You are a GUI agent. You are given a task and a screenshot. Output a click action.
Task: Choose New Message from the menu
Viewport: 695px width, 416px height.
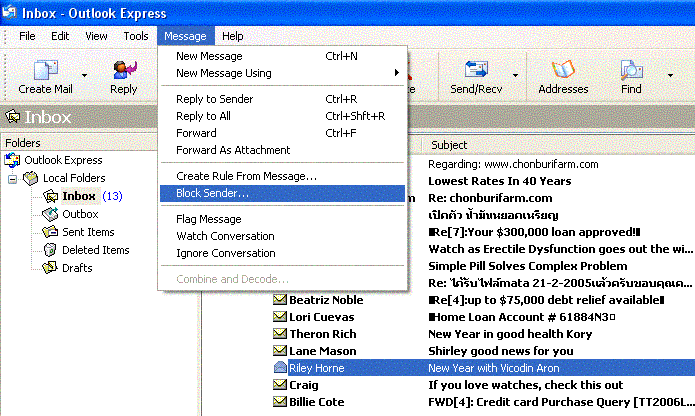(282, 56)
